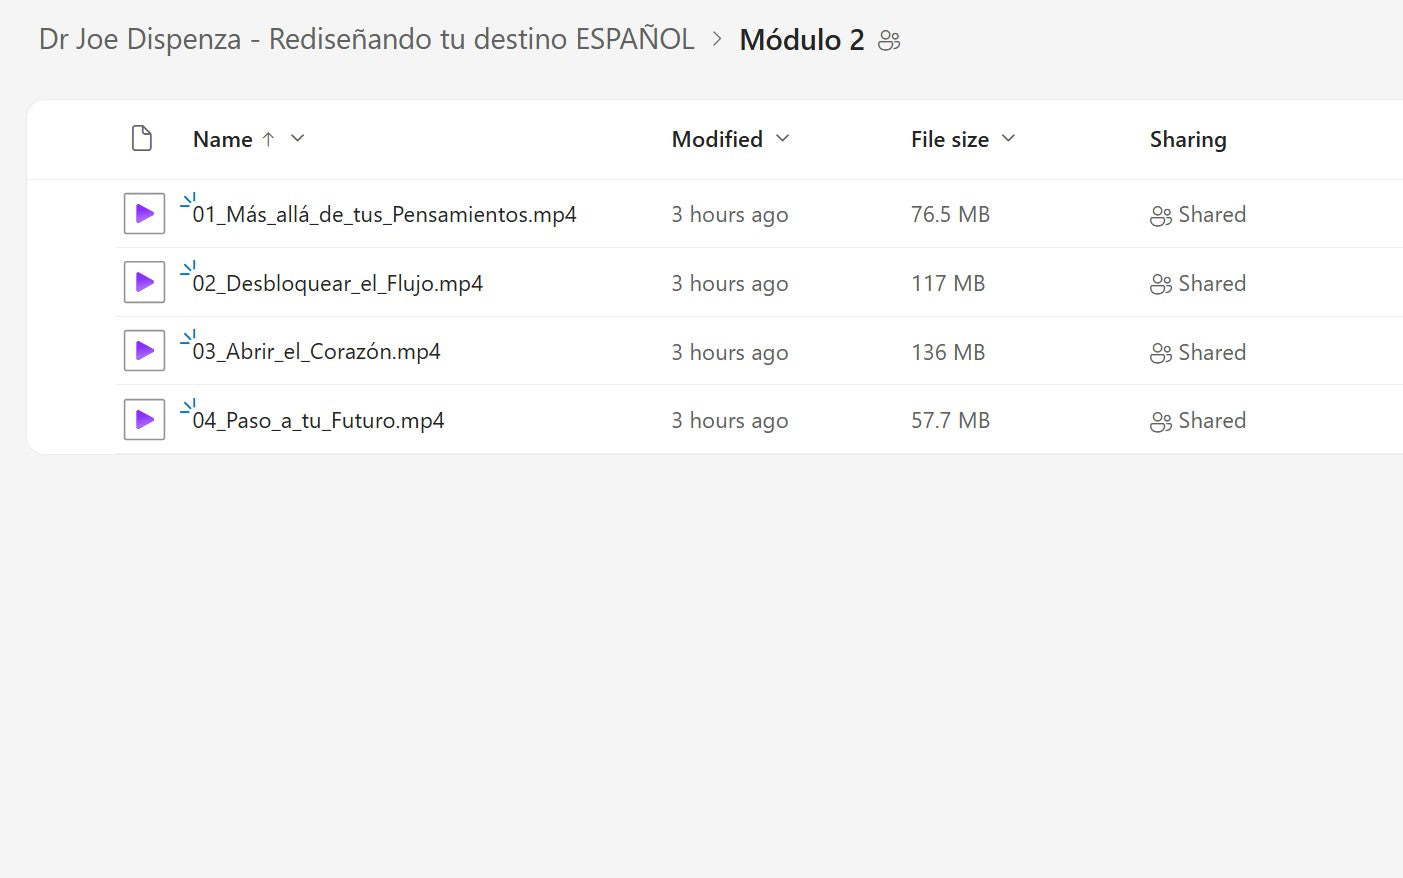Open 03_Abrir_el_Corazón.mp4 file name

tap(316, 352)
